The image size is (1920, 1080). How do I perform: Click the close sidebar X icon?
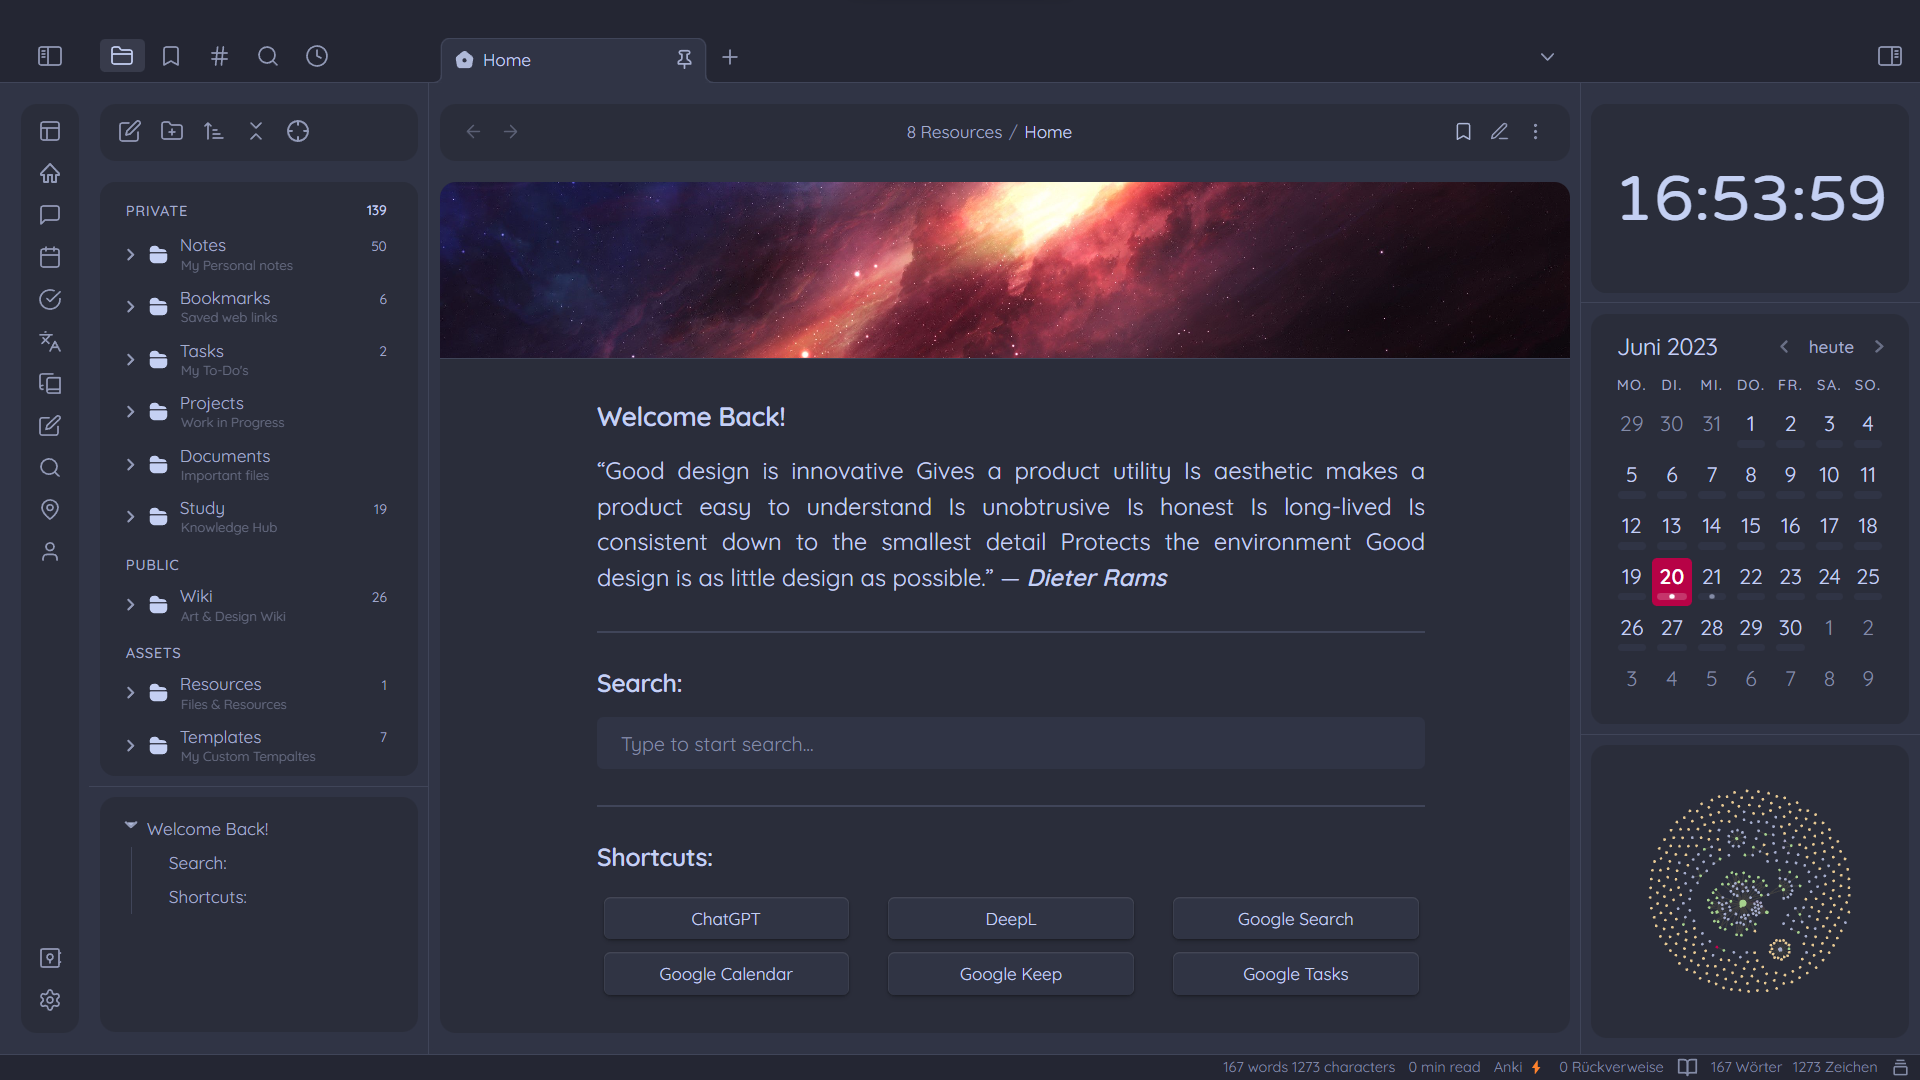point(255,131)
